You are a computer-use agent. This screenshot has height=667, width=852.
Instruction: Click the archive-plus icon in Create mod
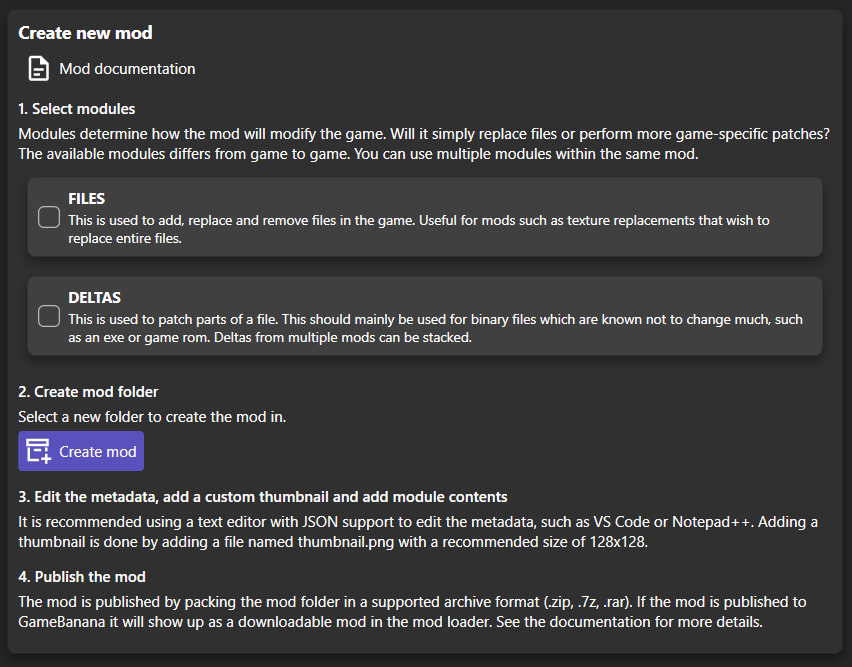39,451
